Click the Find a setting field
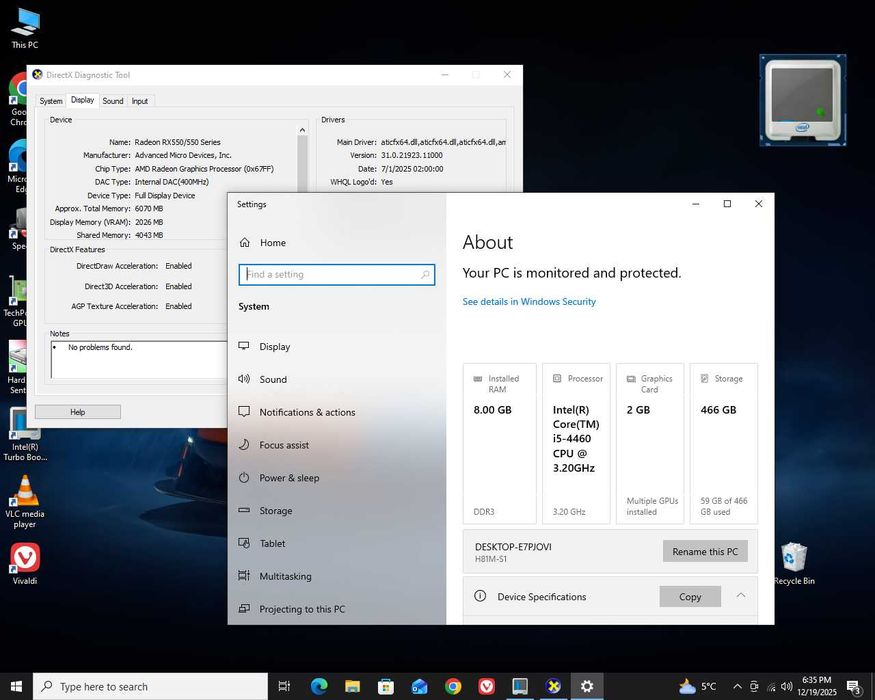Viewport: 875px width, 700px height. (x=336, y=274)
